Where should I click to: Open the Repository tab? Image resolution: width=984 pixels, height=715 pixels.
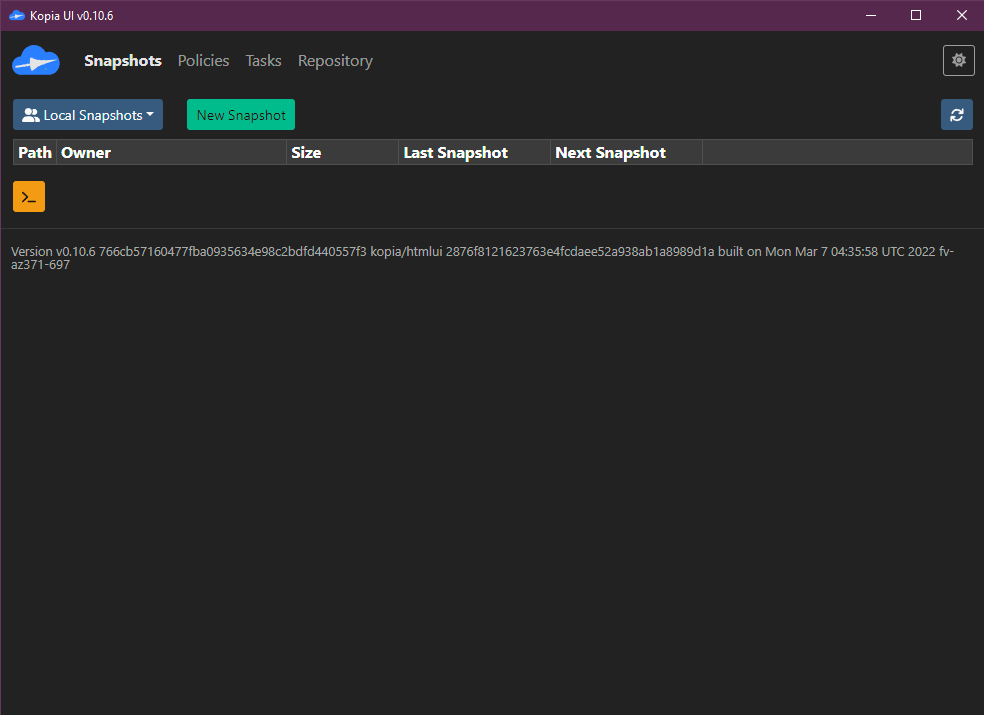coord(335,61)
